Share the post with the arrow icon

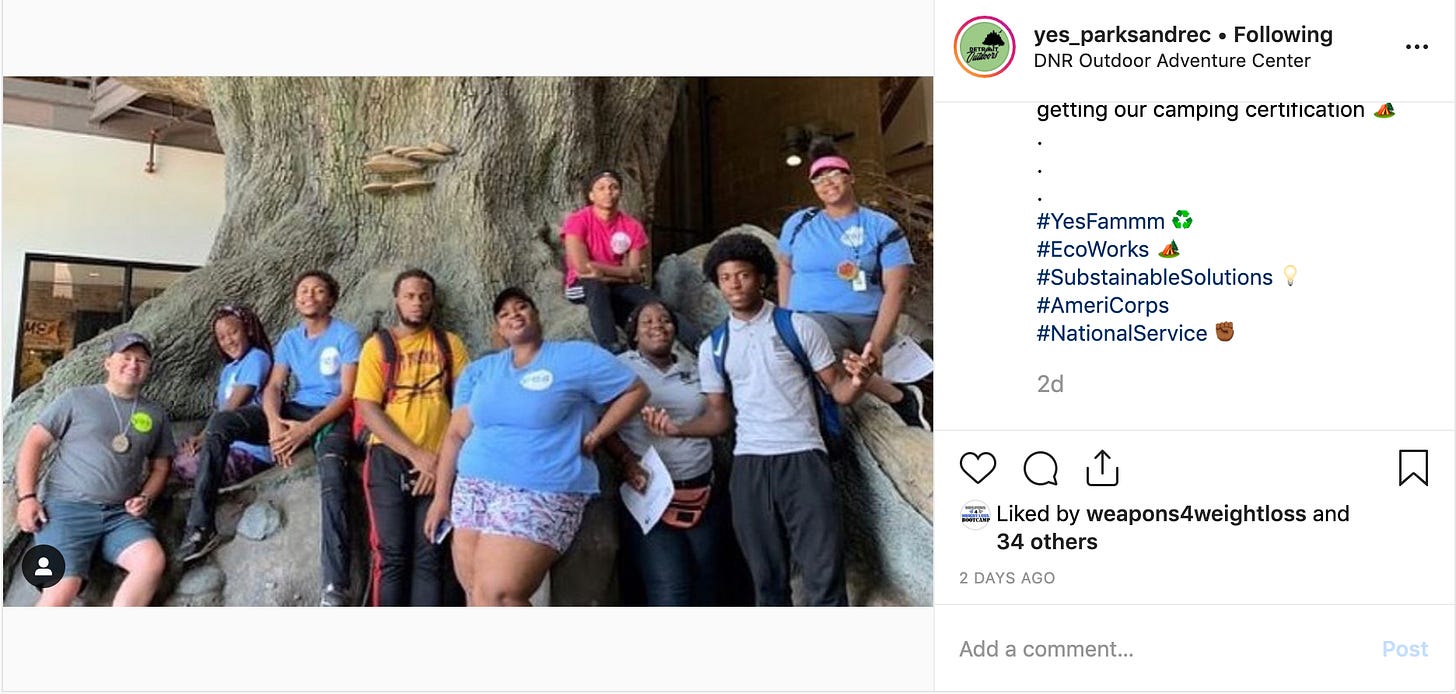click(1101, 468)
